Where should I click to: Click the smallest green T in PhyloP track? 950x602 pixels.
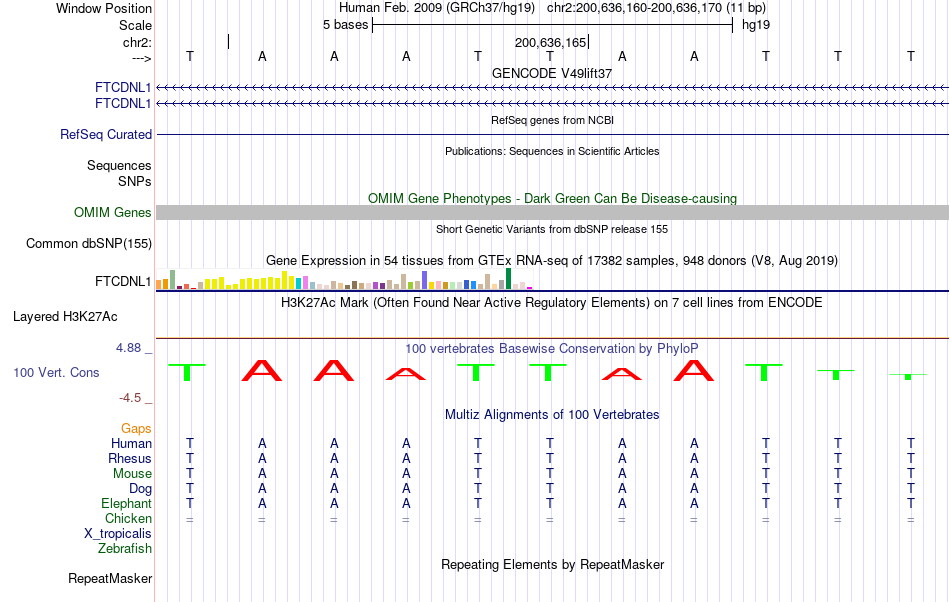pyautogui.click(x=908, y=377)
